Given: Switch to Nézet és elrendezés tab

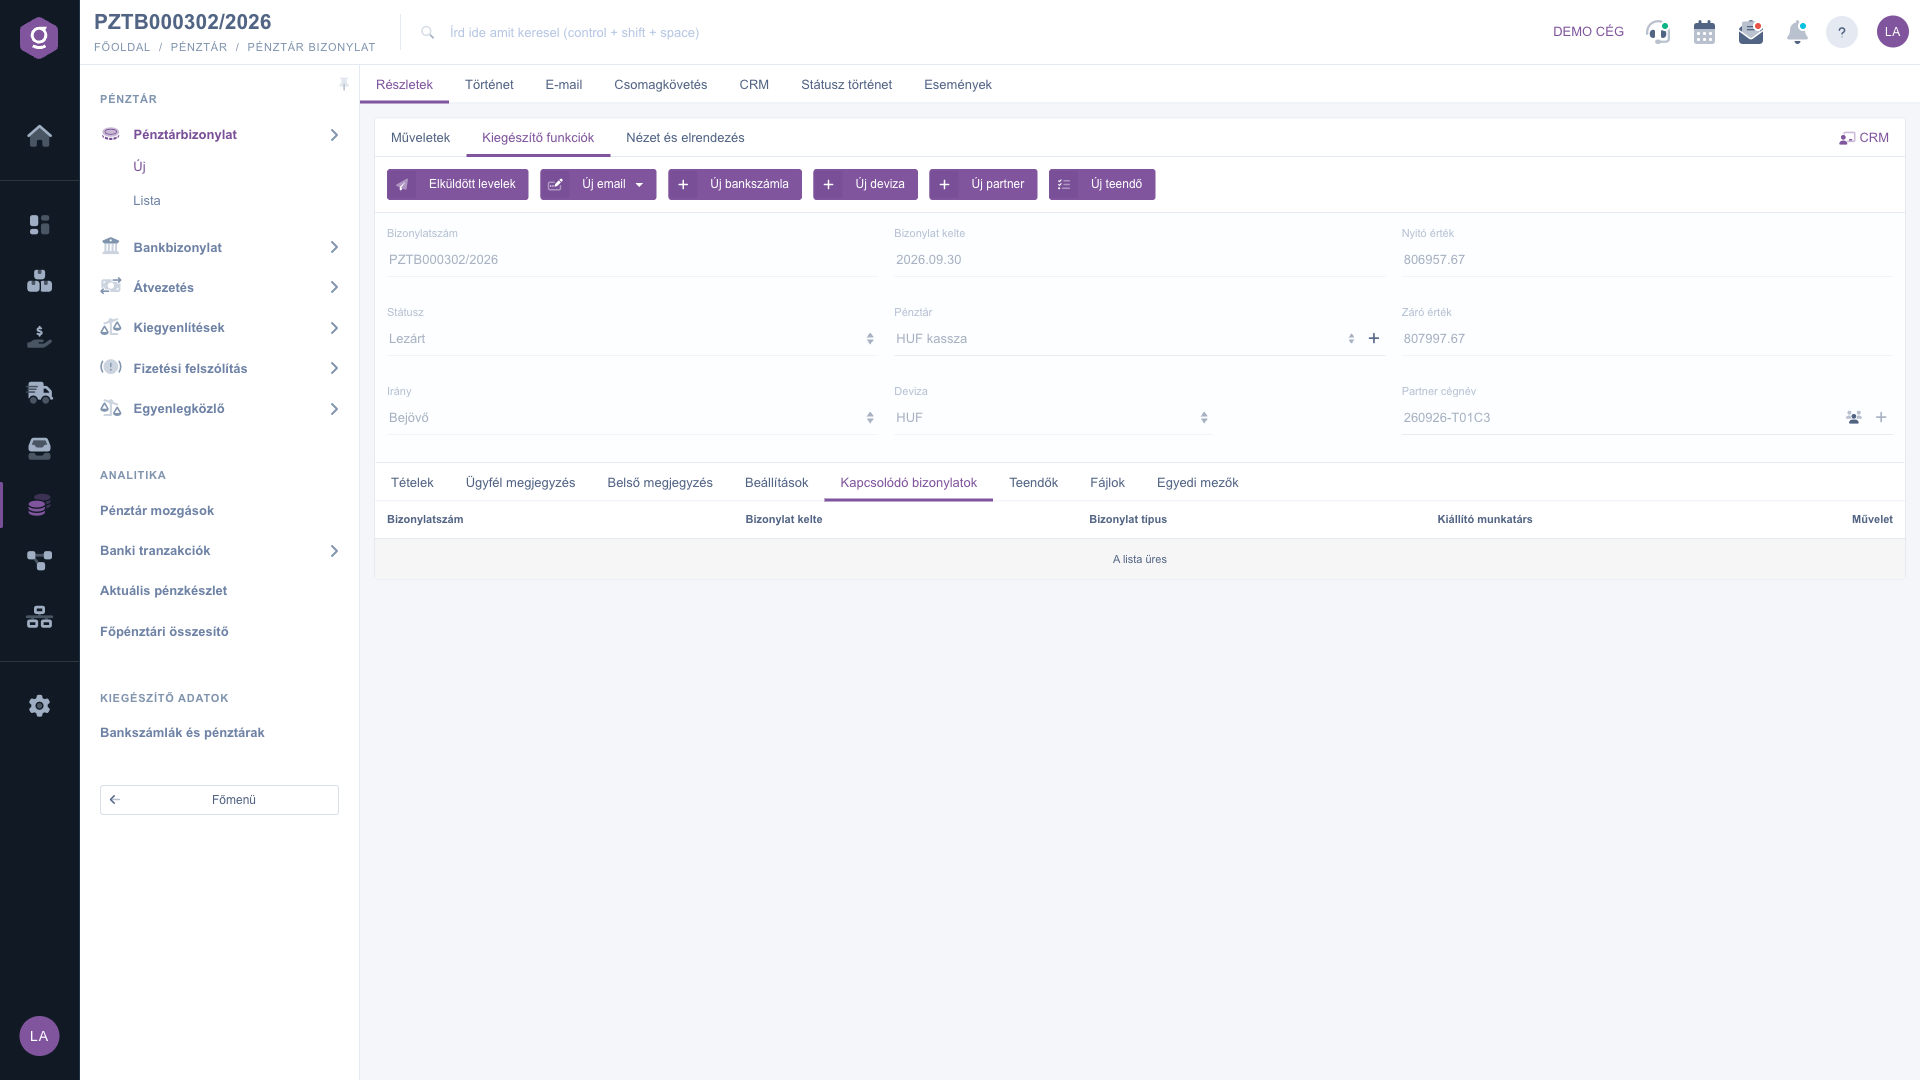Looking at the screenshot, I should click(685, 138).
